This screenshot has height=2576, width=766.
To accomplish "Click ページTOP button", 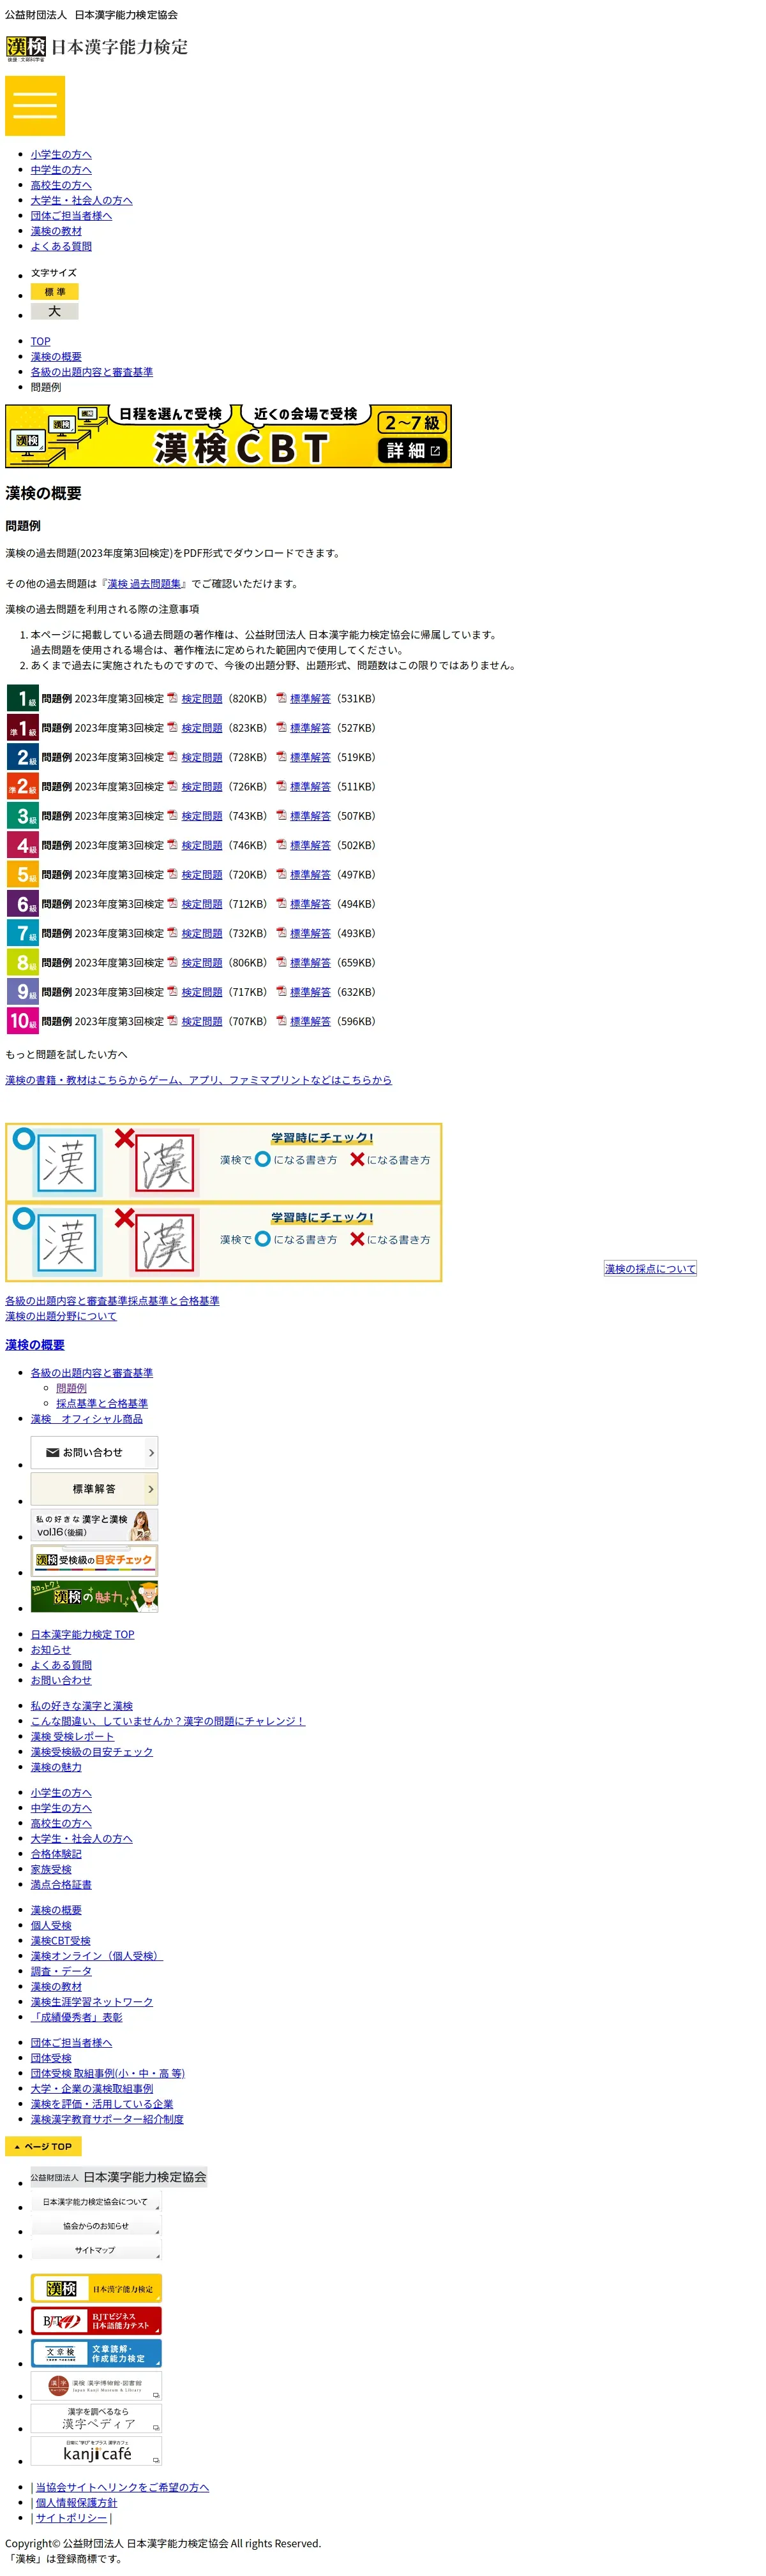I will coord(43,2147).
